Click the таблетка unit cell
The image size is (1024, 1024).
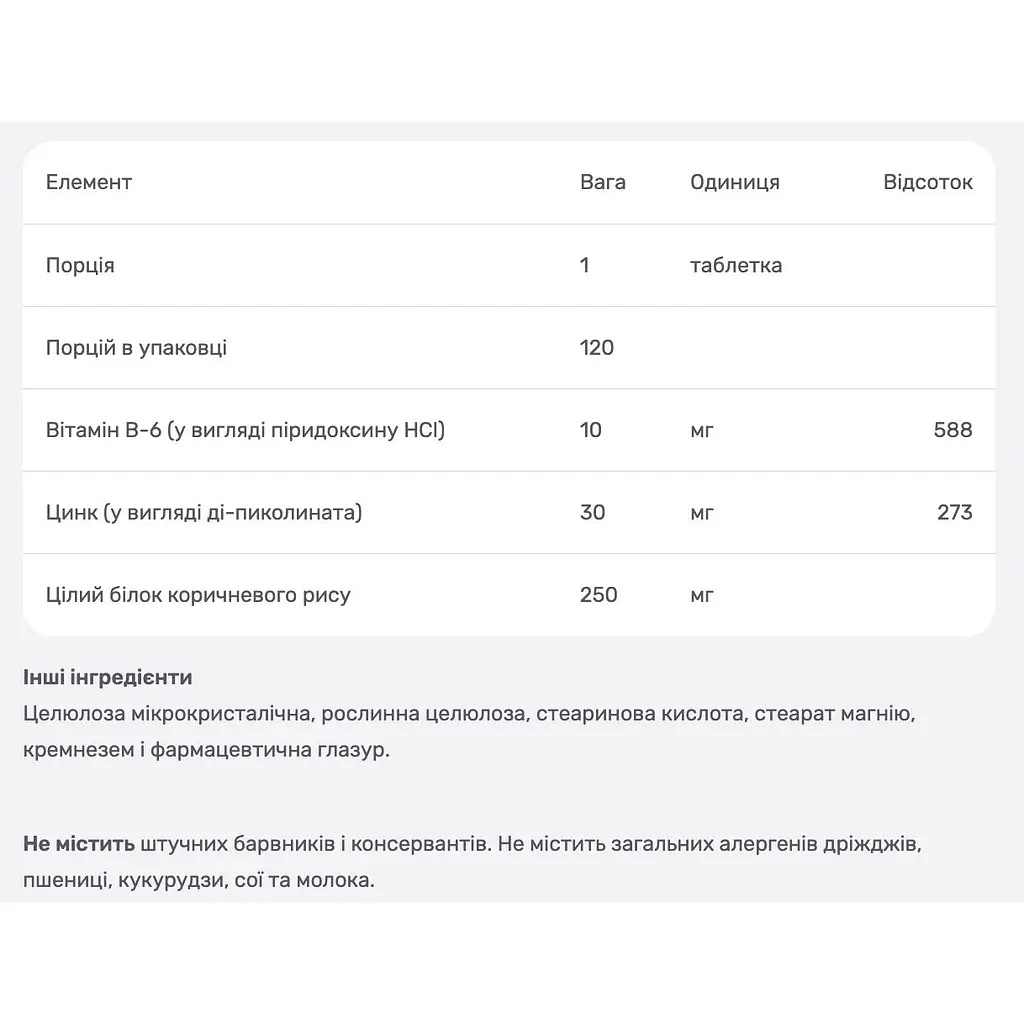pyautogui.click(x=736, y=265)
